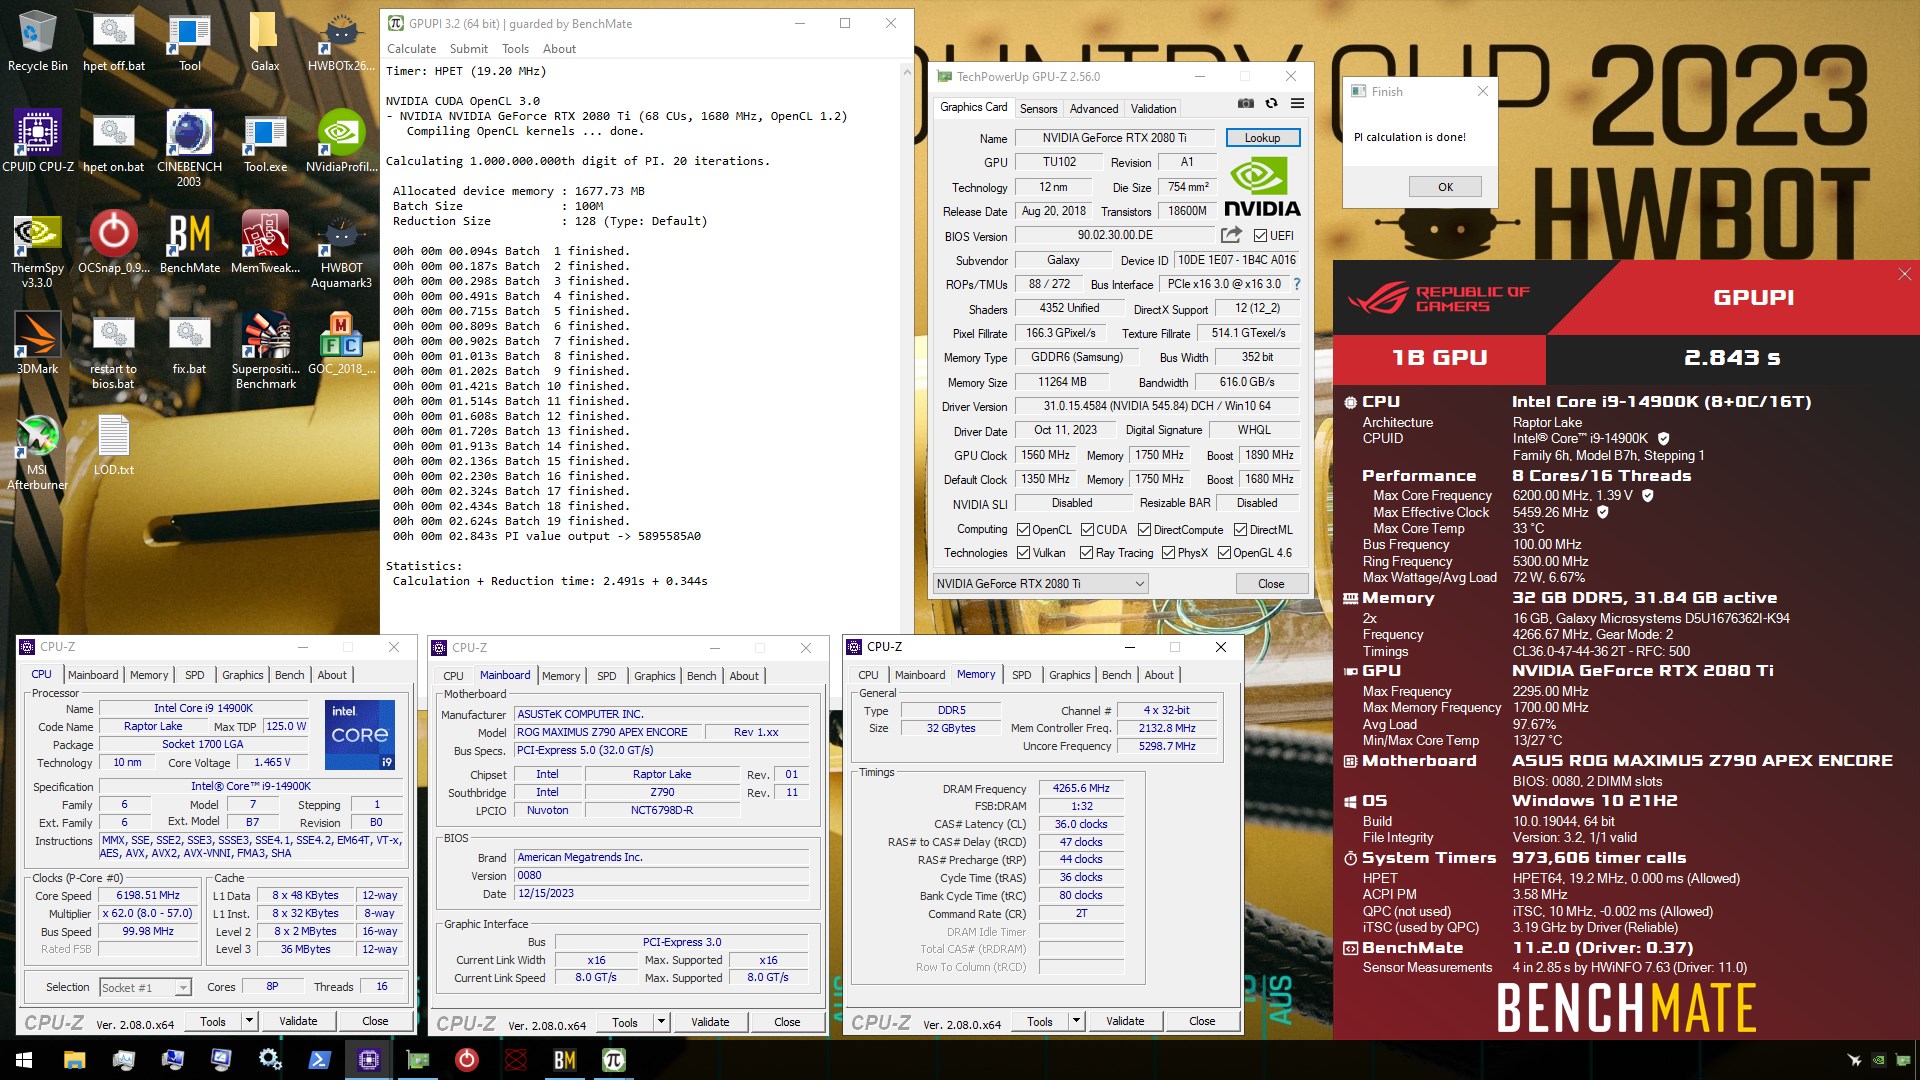Open OCSnap desktop icon
The width and height of the screenshot is (1920, 1080).
(113, 243)
